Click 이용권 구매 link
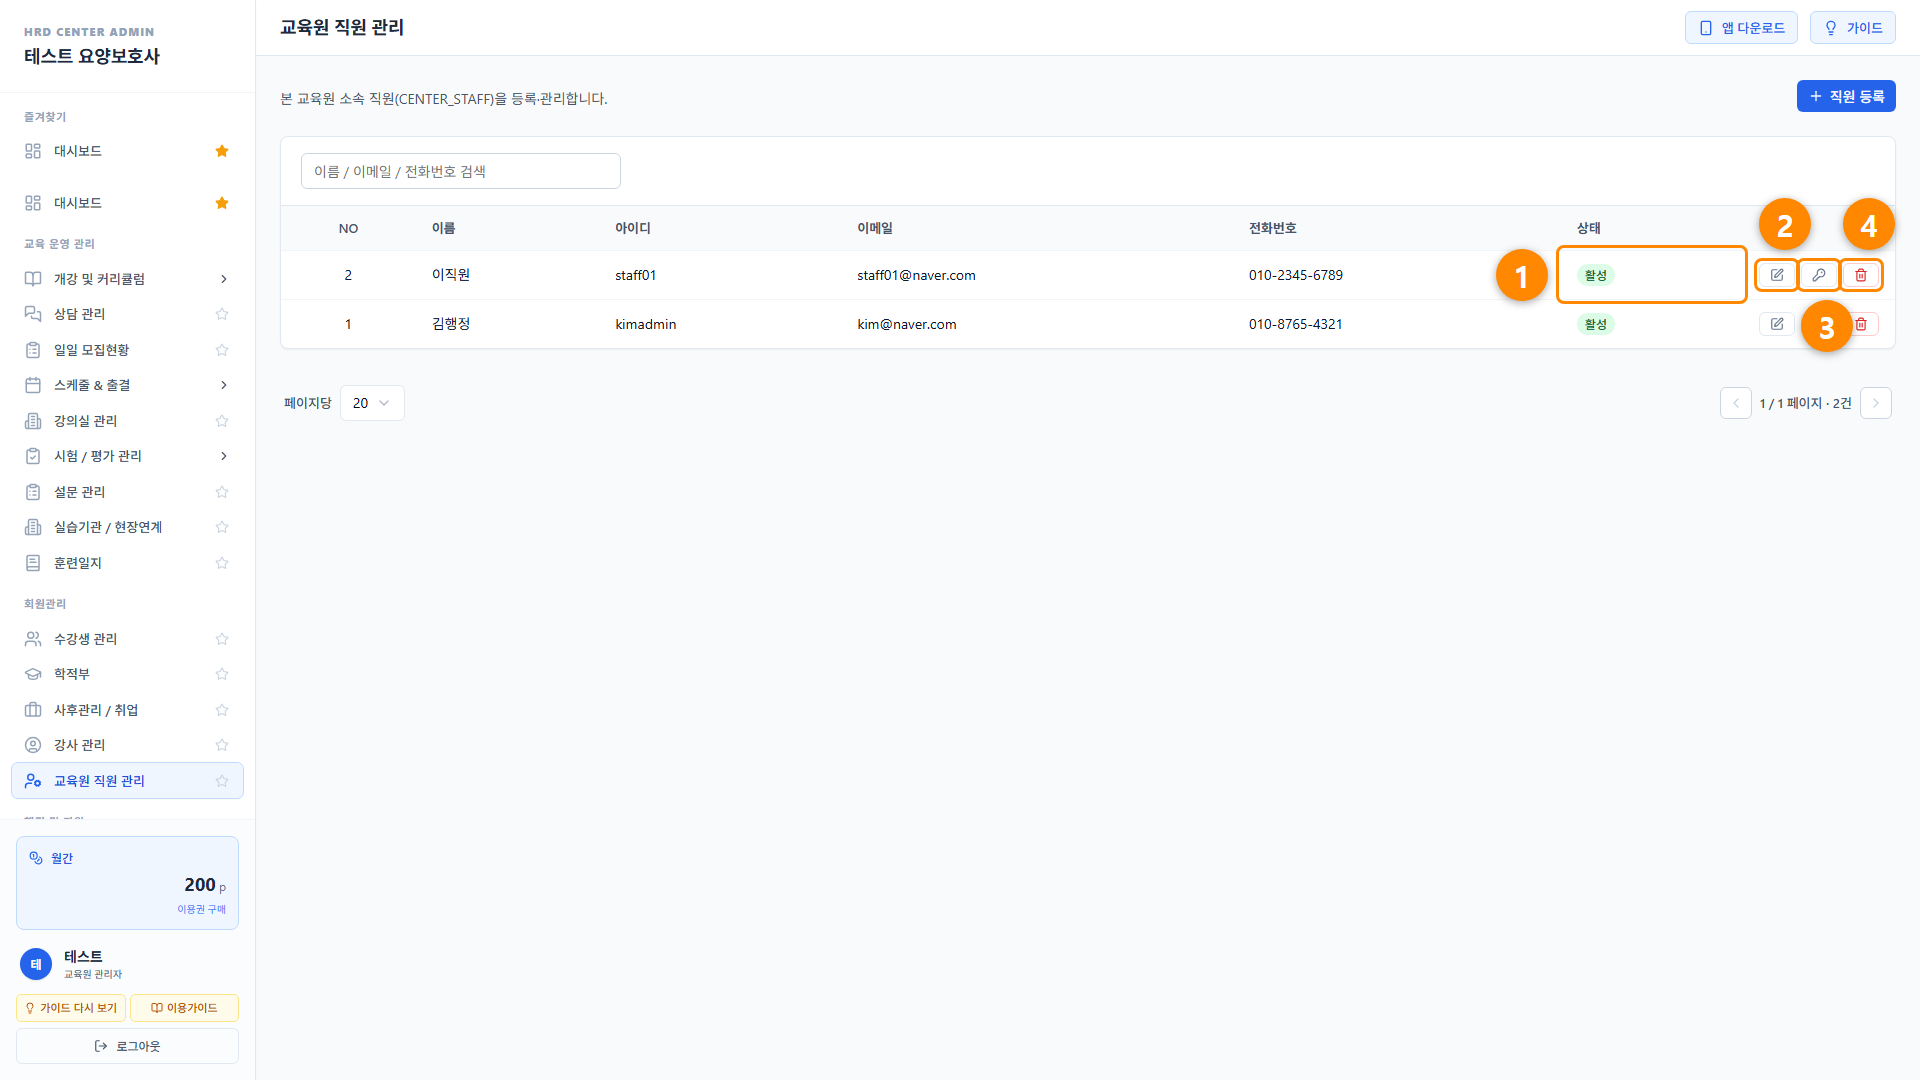Viewport: 1920px width, 1080px height. (x=201, y=909)
